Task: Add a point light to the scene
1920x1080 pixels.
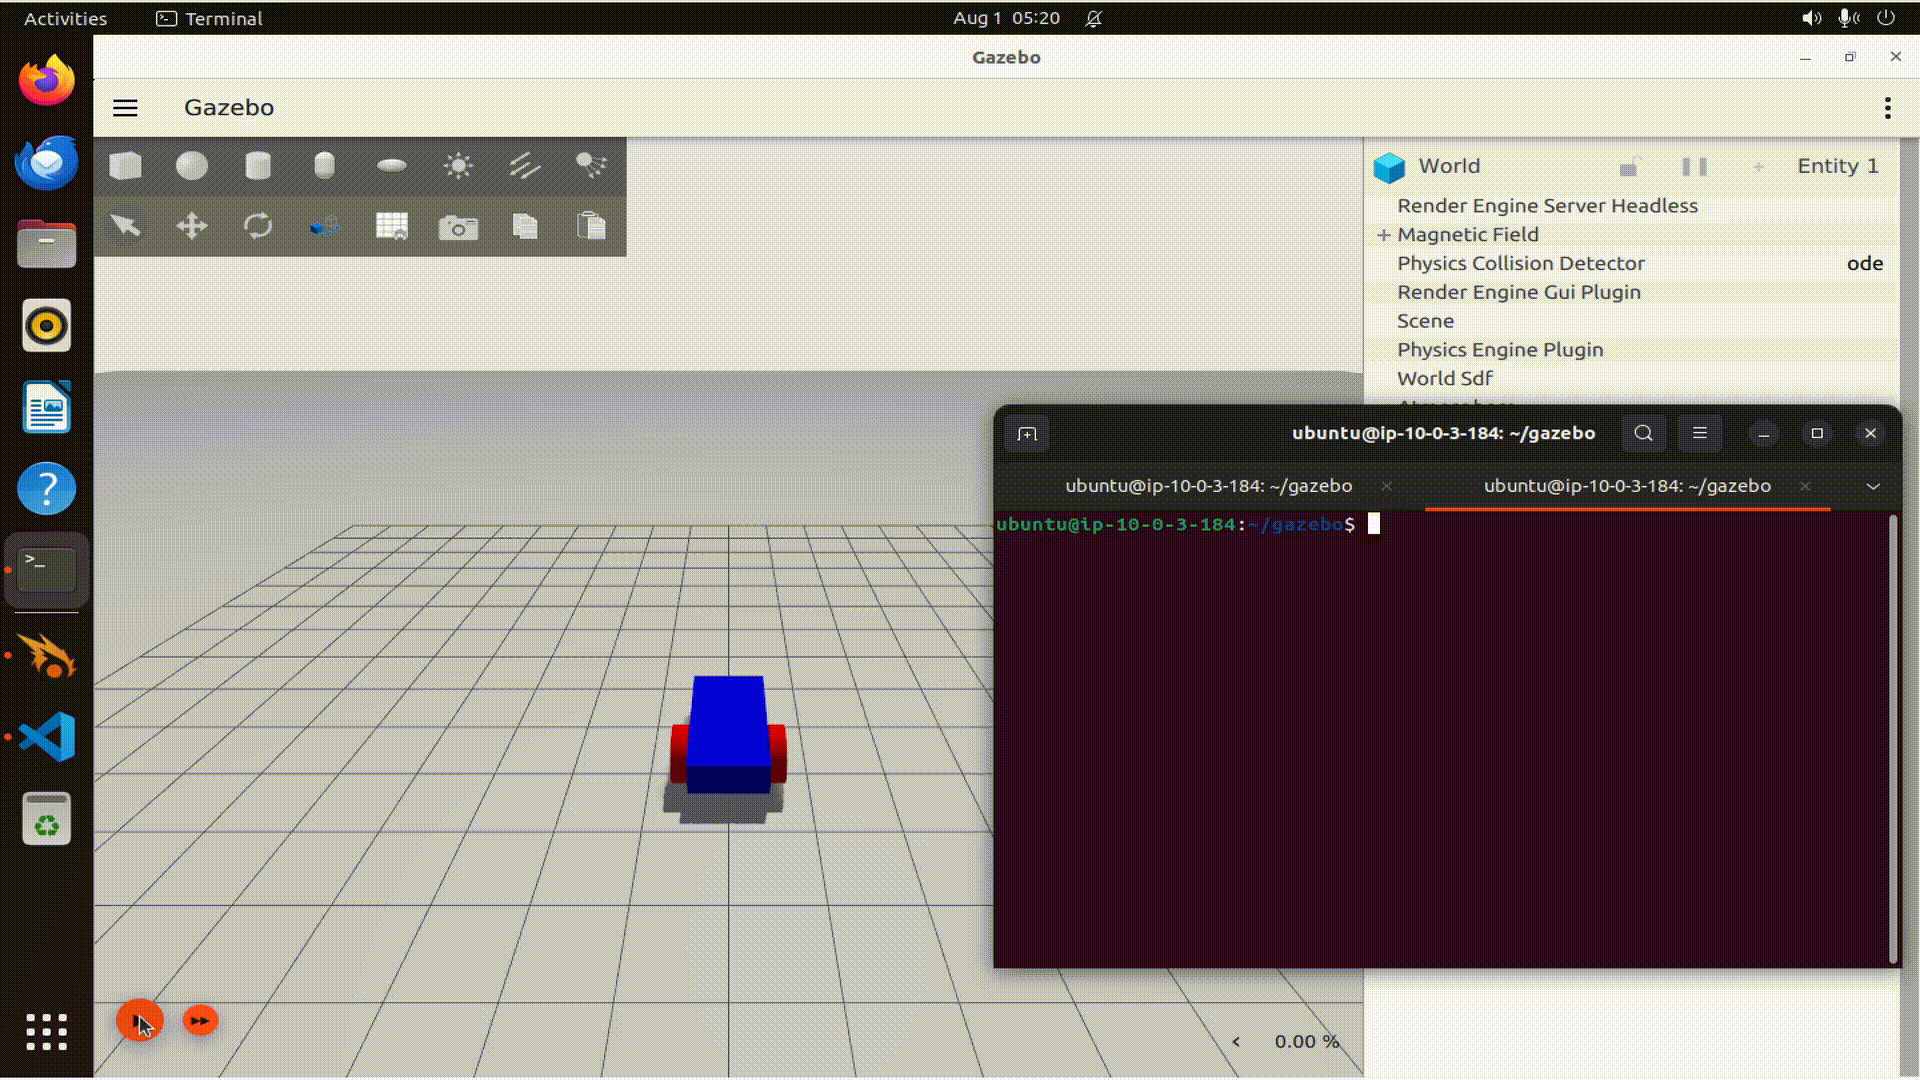Action: coord(458,166)
